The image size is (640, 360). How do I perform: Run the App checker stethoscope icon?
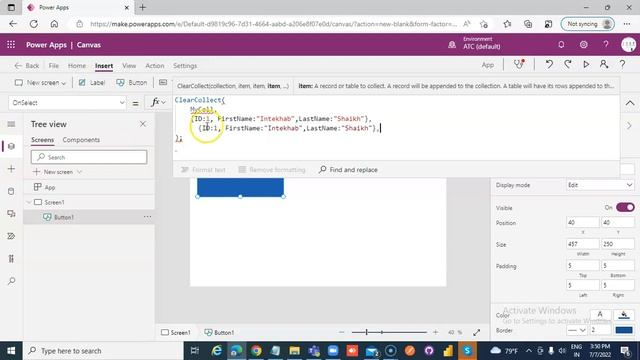519,64
